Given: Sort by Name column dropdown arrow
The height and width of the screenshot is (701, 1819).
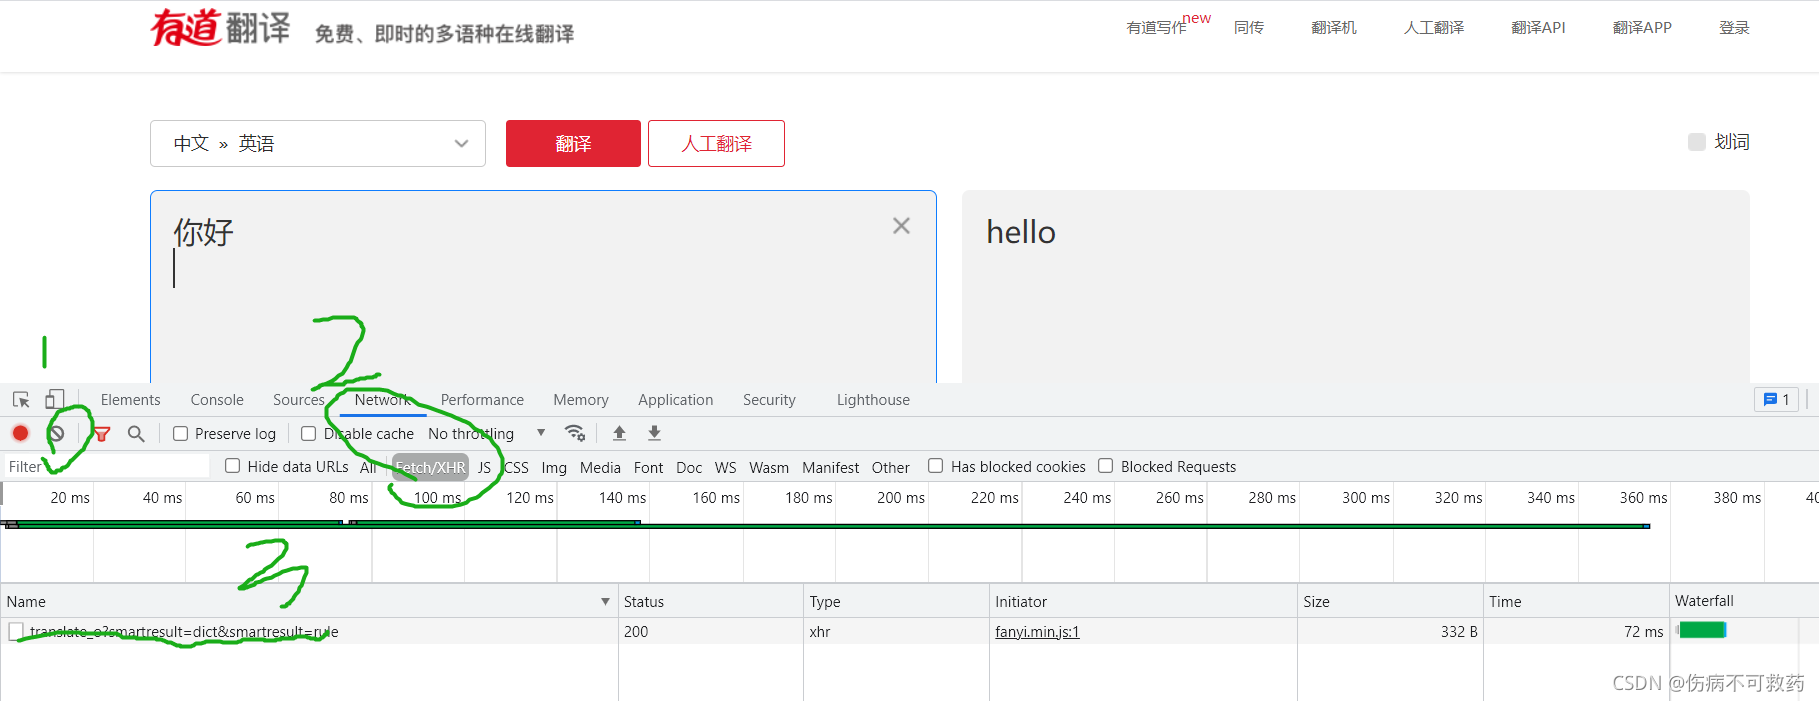Looking at the screenshot, I should coord(605,601).
